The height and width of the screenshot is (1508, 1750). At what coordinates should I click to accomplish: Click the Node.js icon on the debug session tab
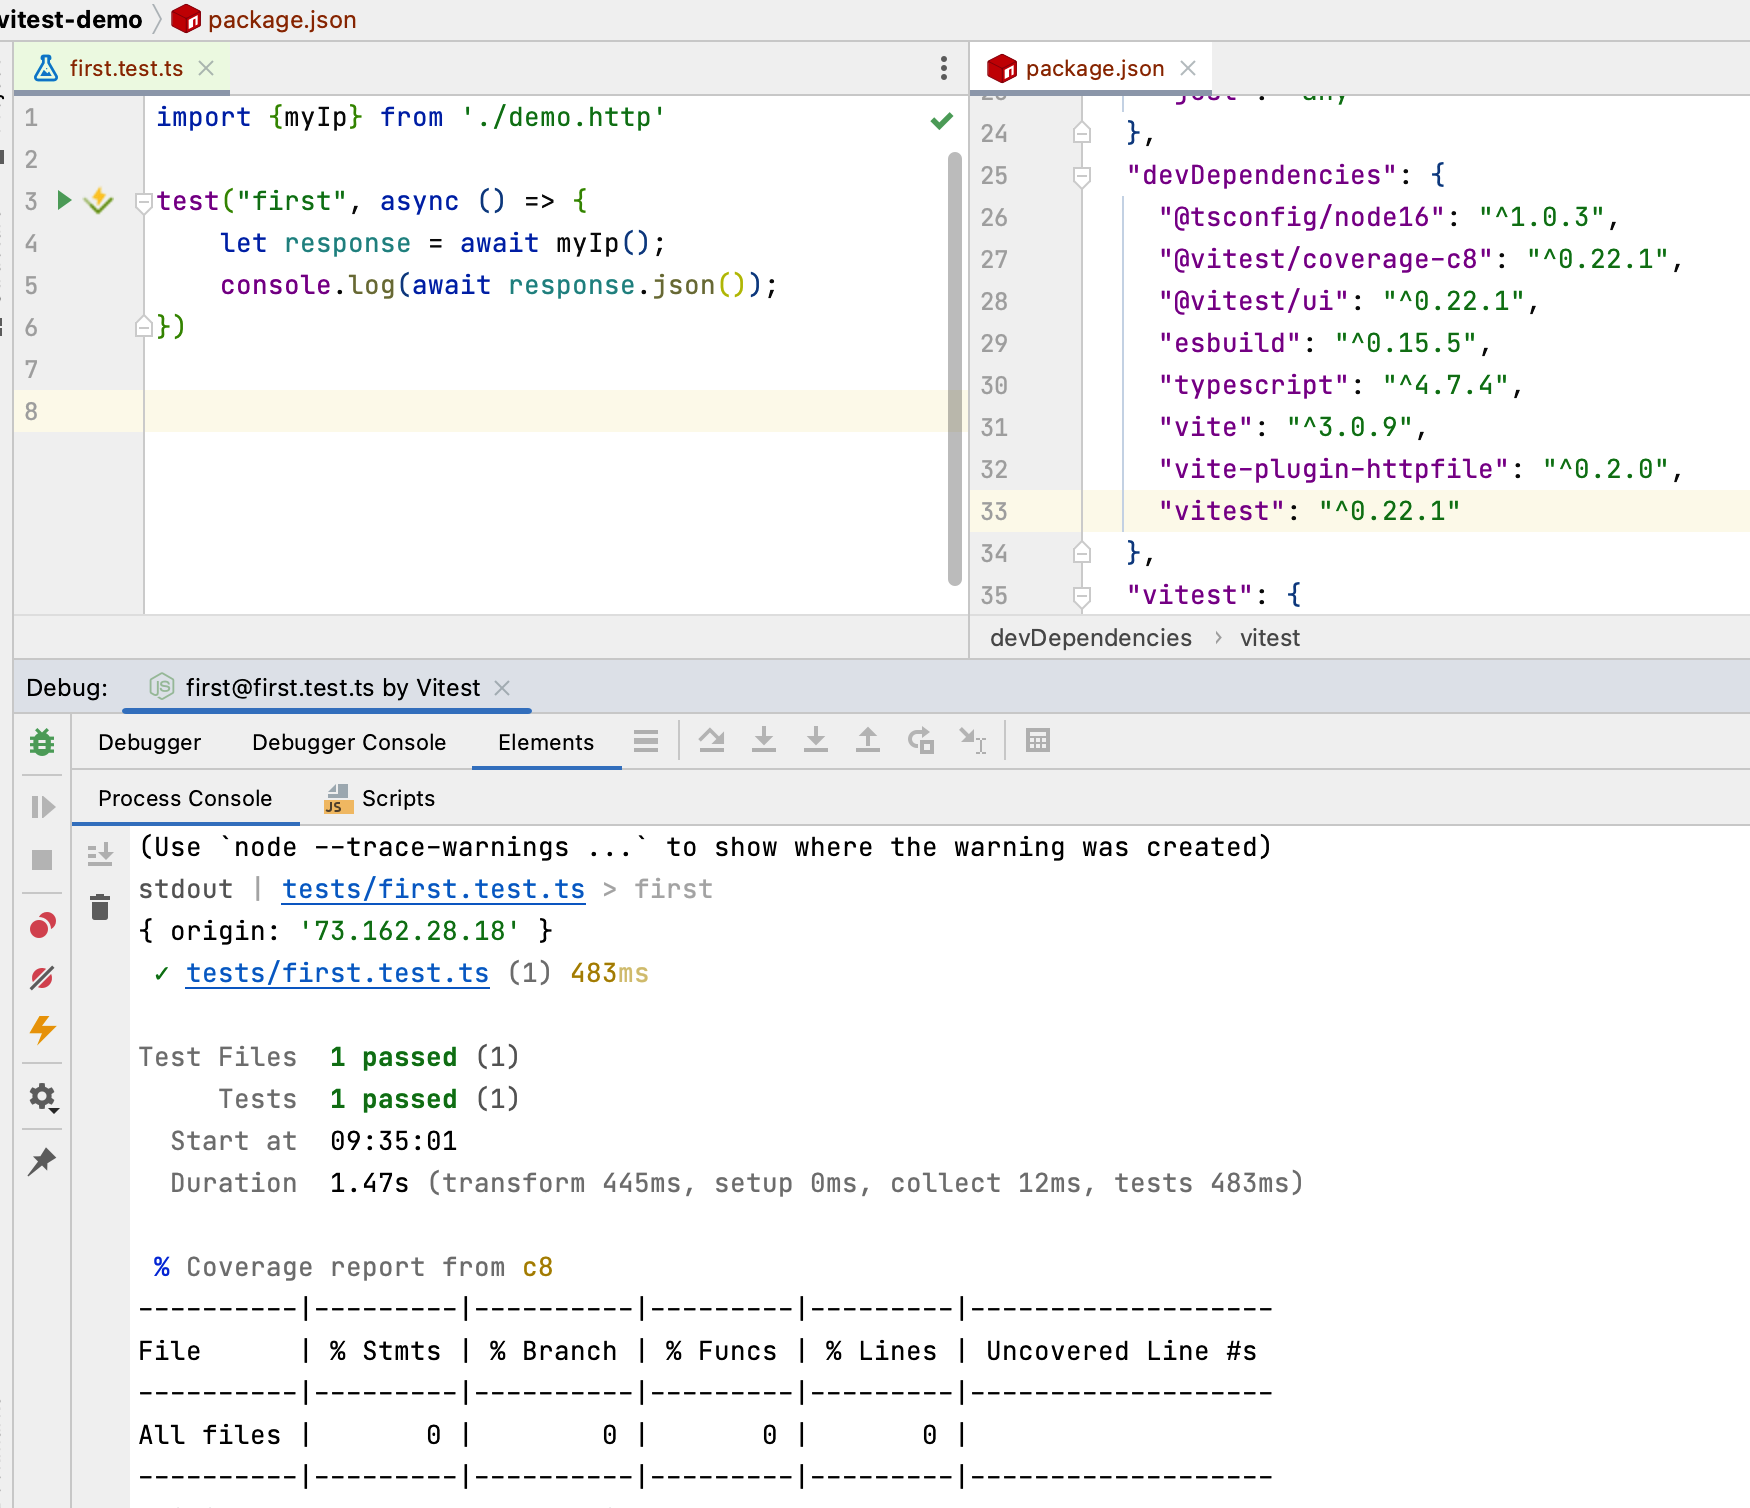coord(161,687)
